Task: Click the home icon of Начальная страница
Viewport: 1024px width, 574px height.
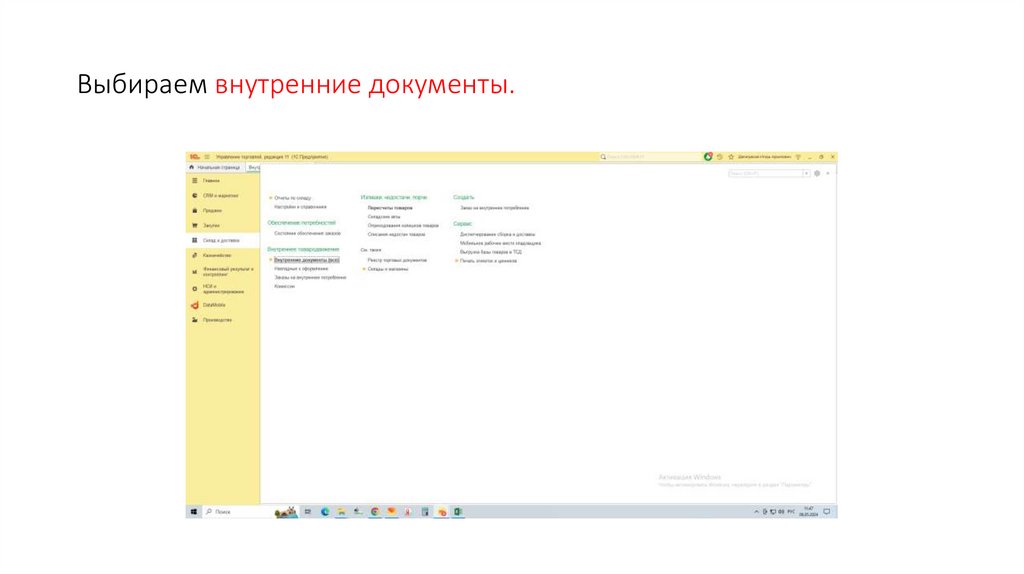Action: click(x=191, y=167)
